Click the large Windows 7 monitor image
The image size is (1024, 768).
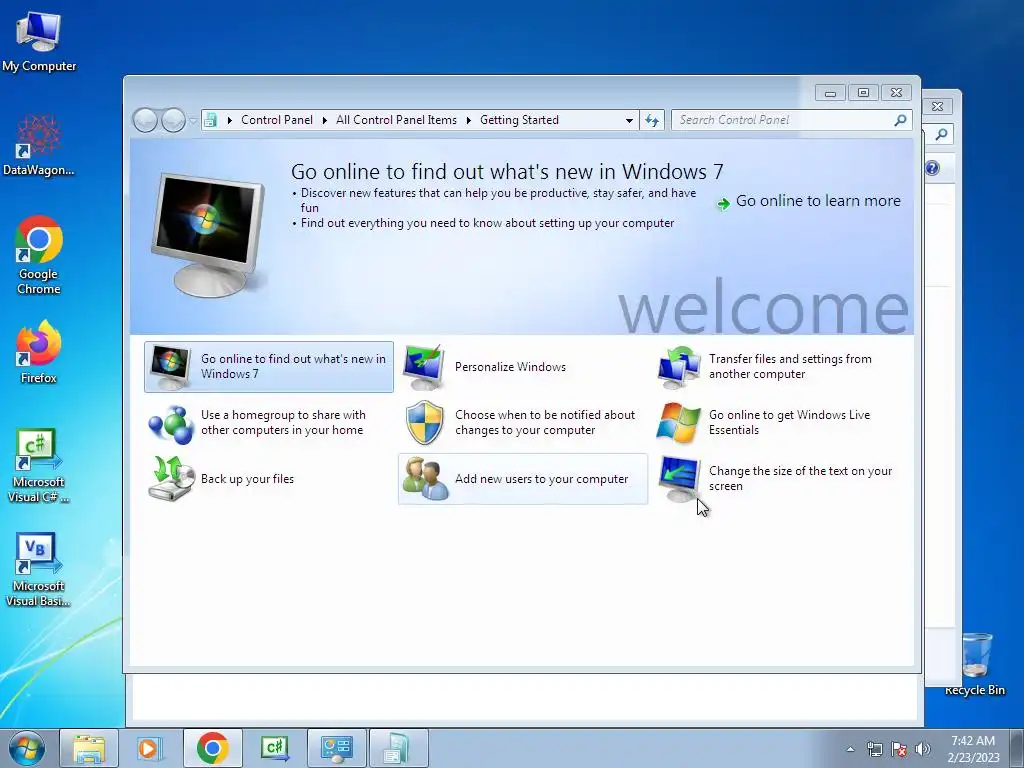209,234
